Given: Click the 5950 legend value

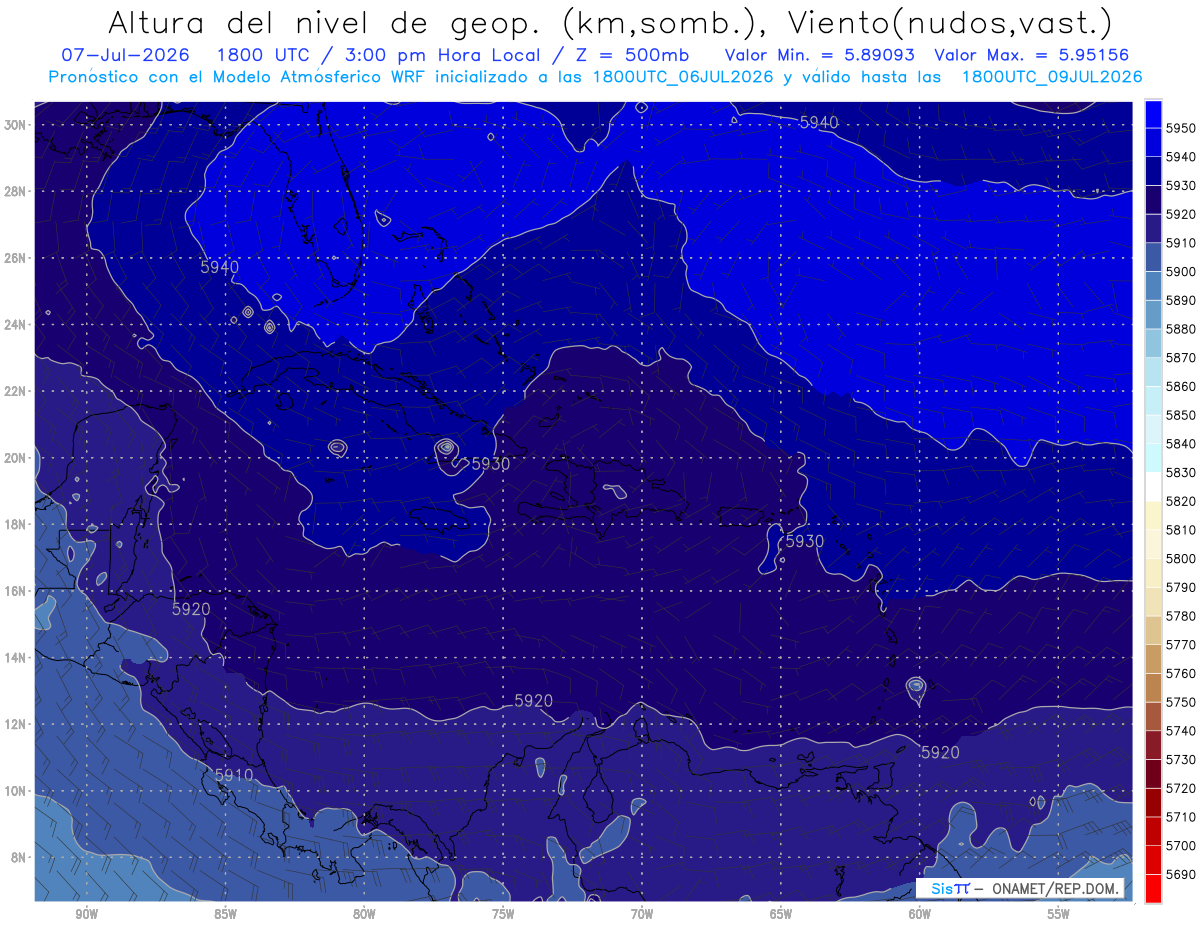Looking at the screenshot, I should click(x=1181, y=128).
